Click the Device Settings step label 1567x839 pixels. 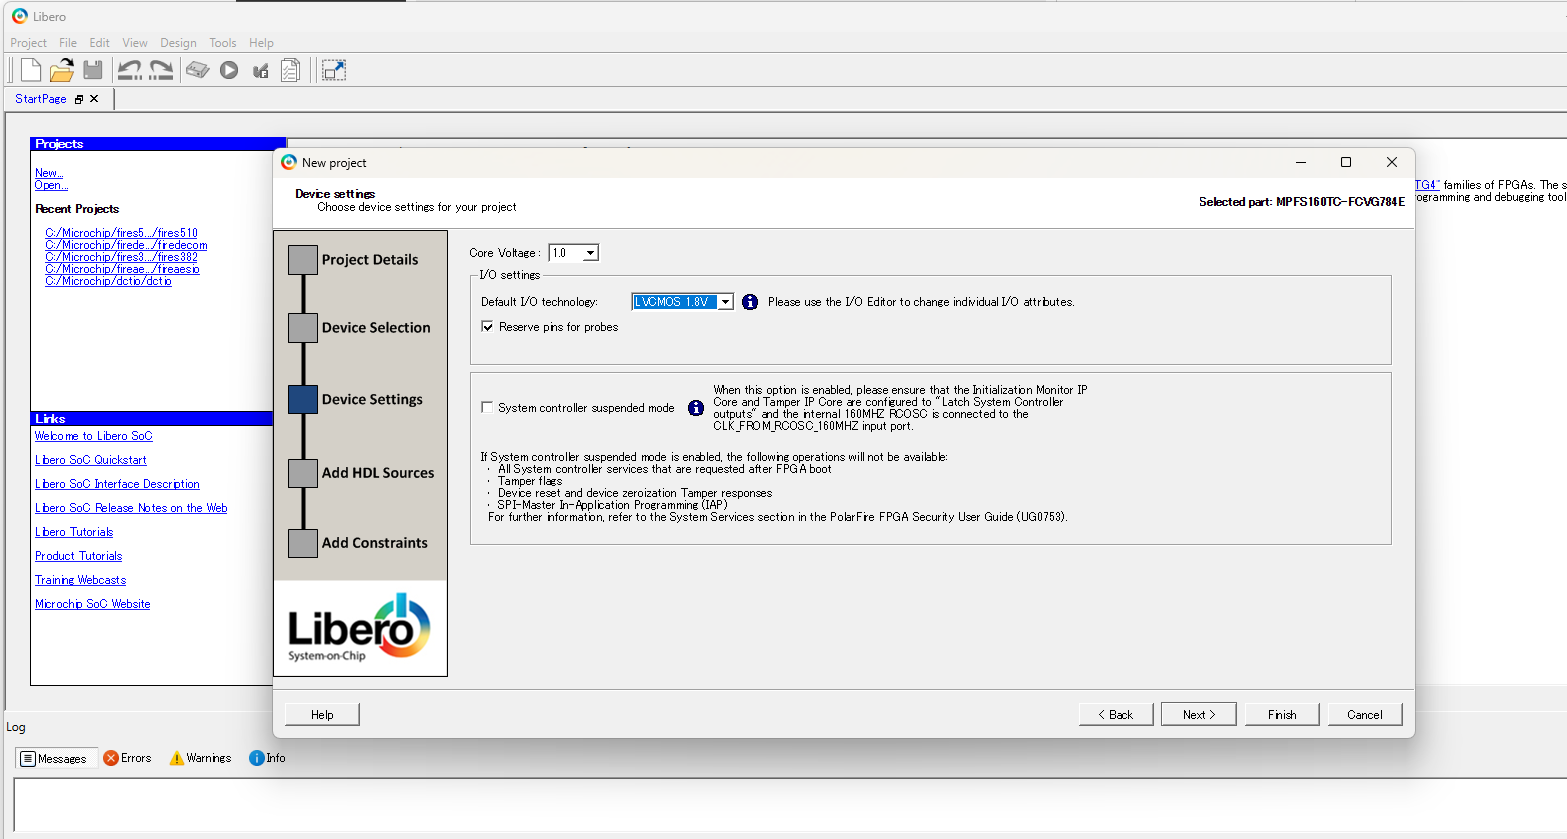(372, 399)
